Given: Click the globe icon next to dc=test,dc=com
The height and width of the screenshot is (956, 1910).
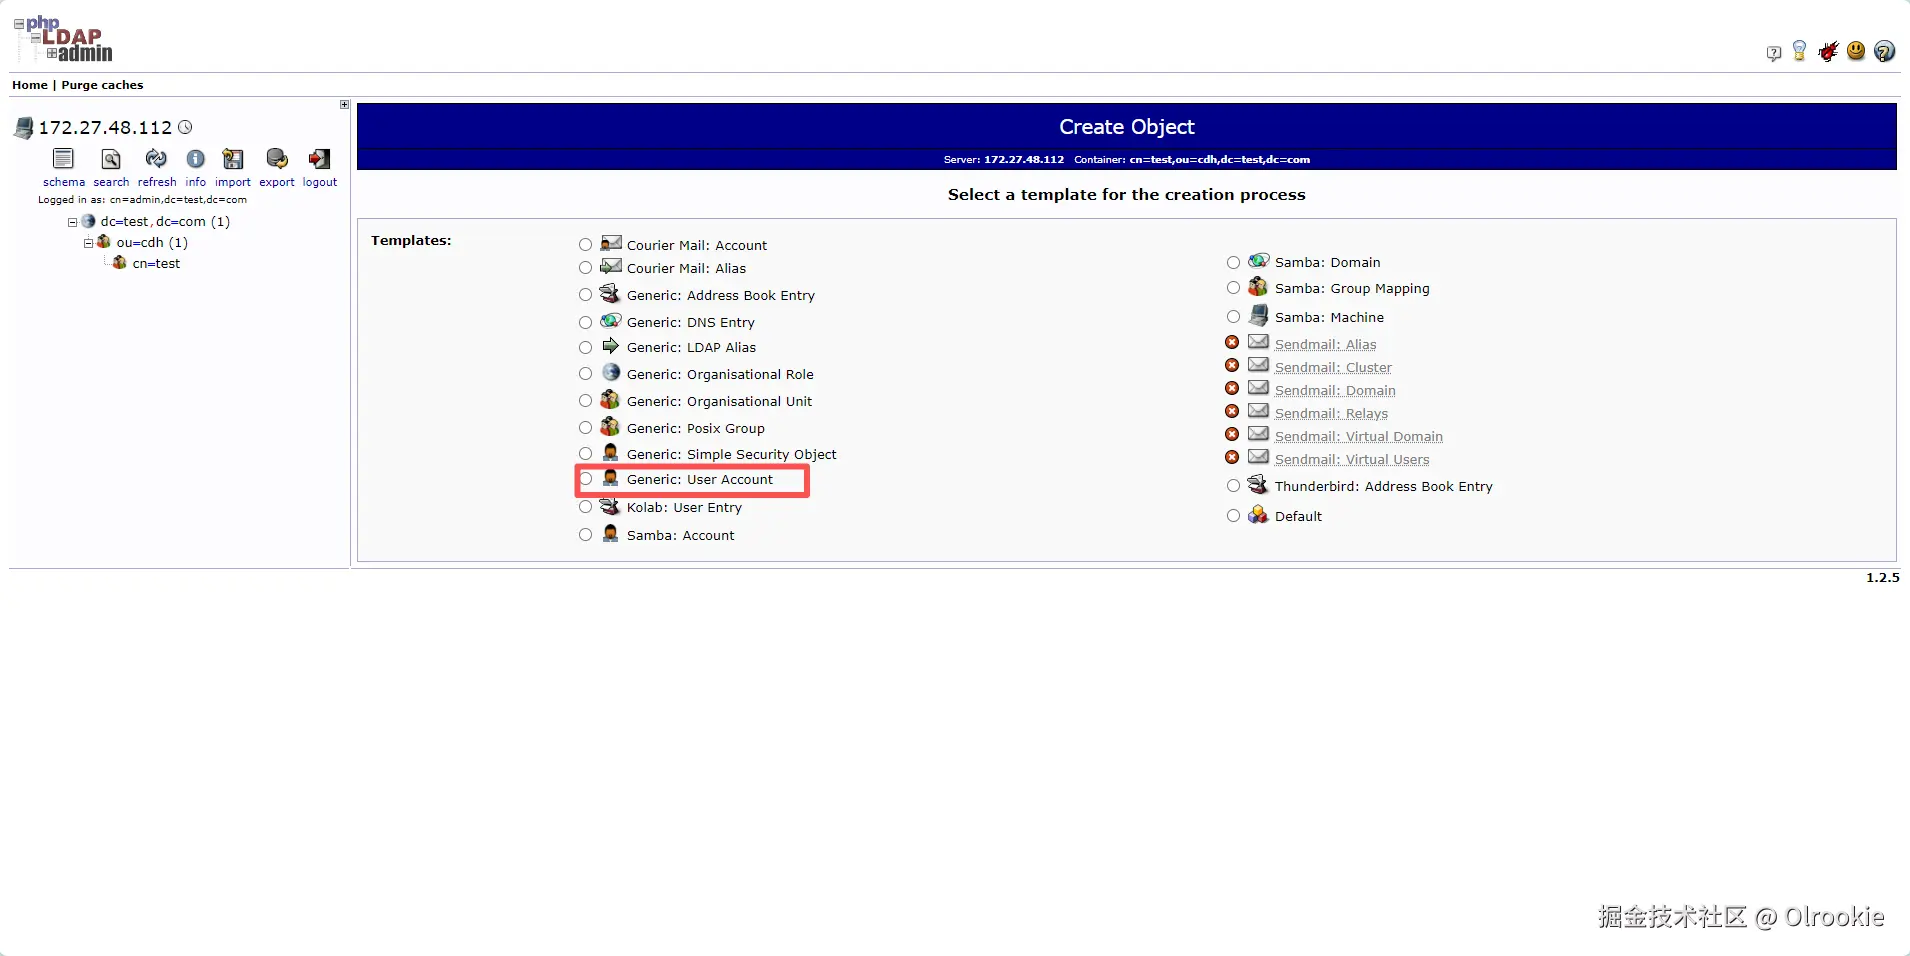Looking at the screenshot, I should click(x=88, y=221).
